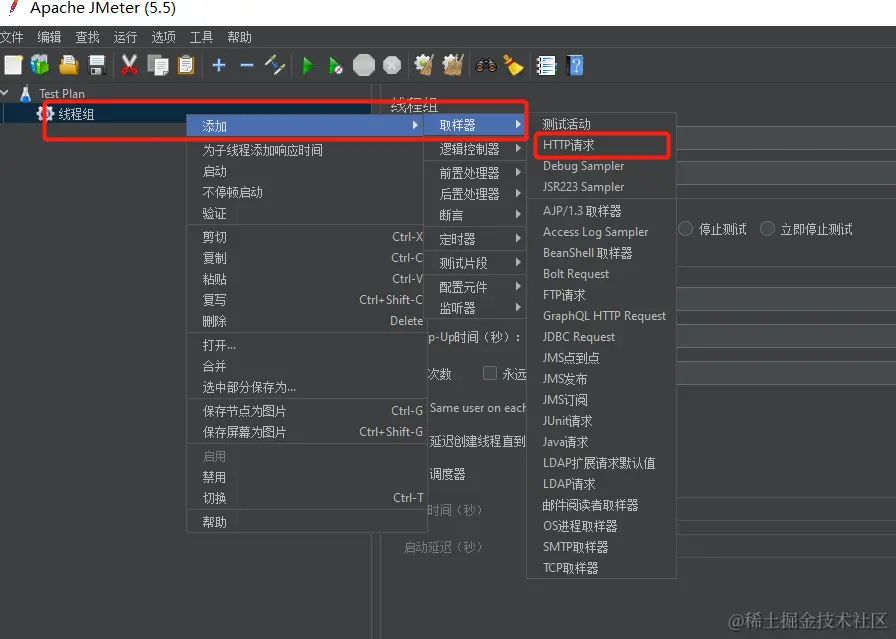
Task: Open the 运行 menu
Action: click(x=125, y=37)
